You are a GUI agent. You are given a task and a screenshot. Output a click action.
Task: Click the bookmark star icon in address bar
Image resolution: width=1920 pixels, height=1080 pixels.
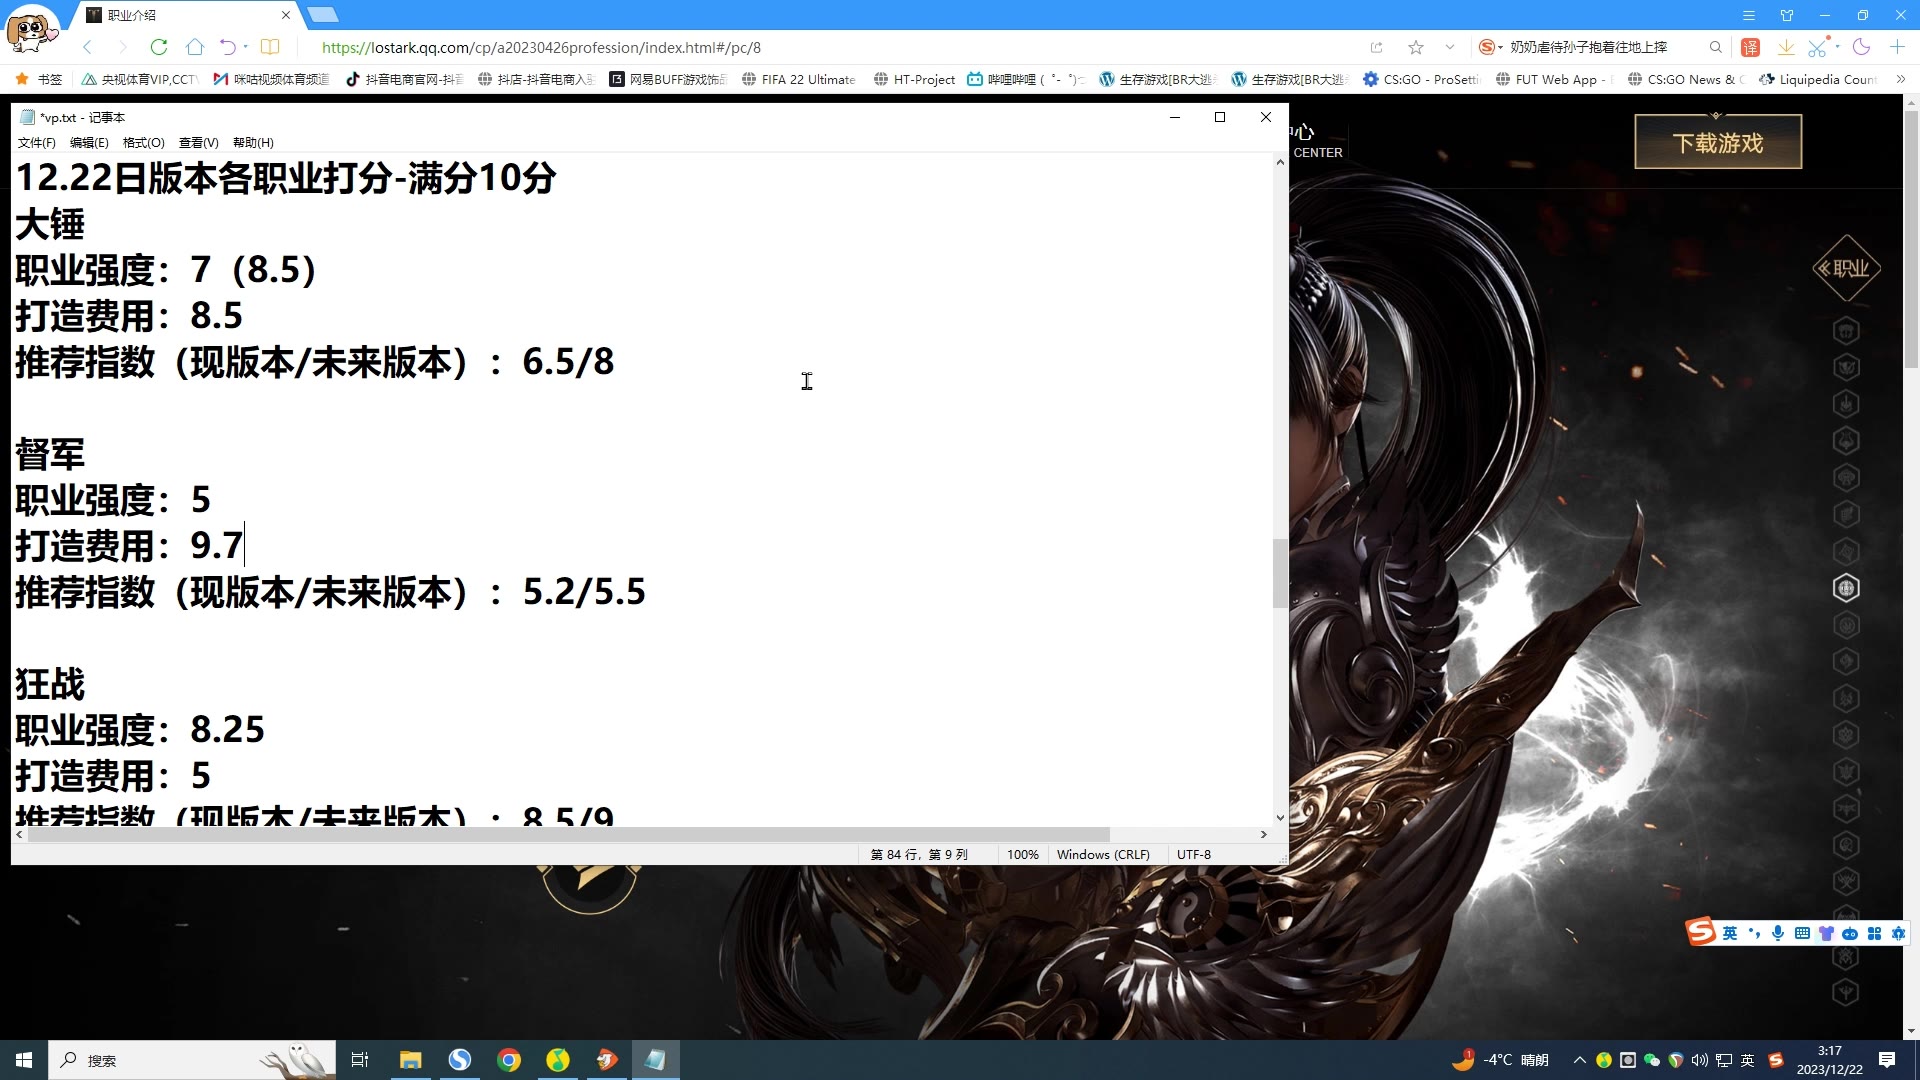[x=1416, y=47]
